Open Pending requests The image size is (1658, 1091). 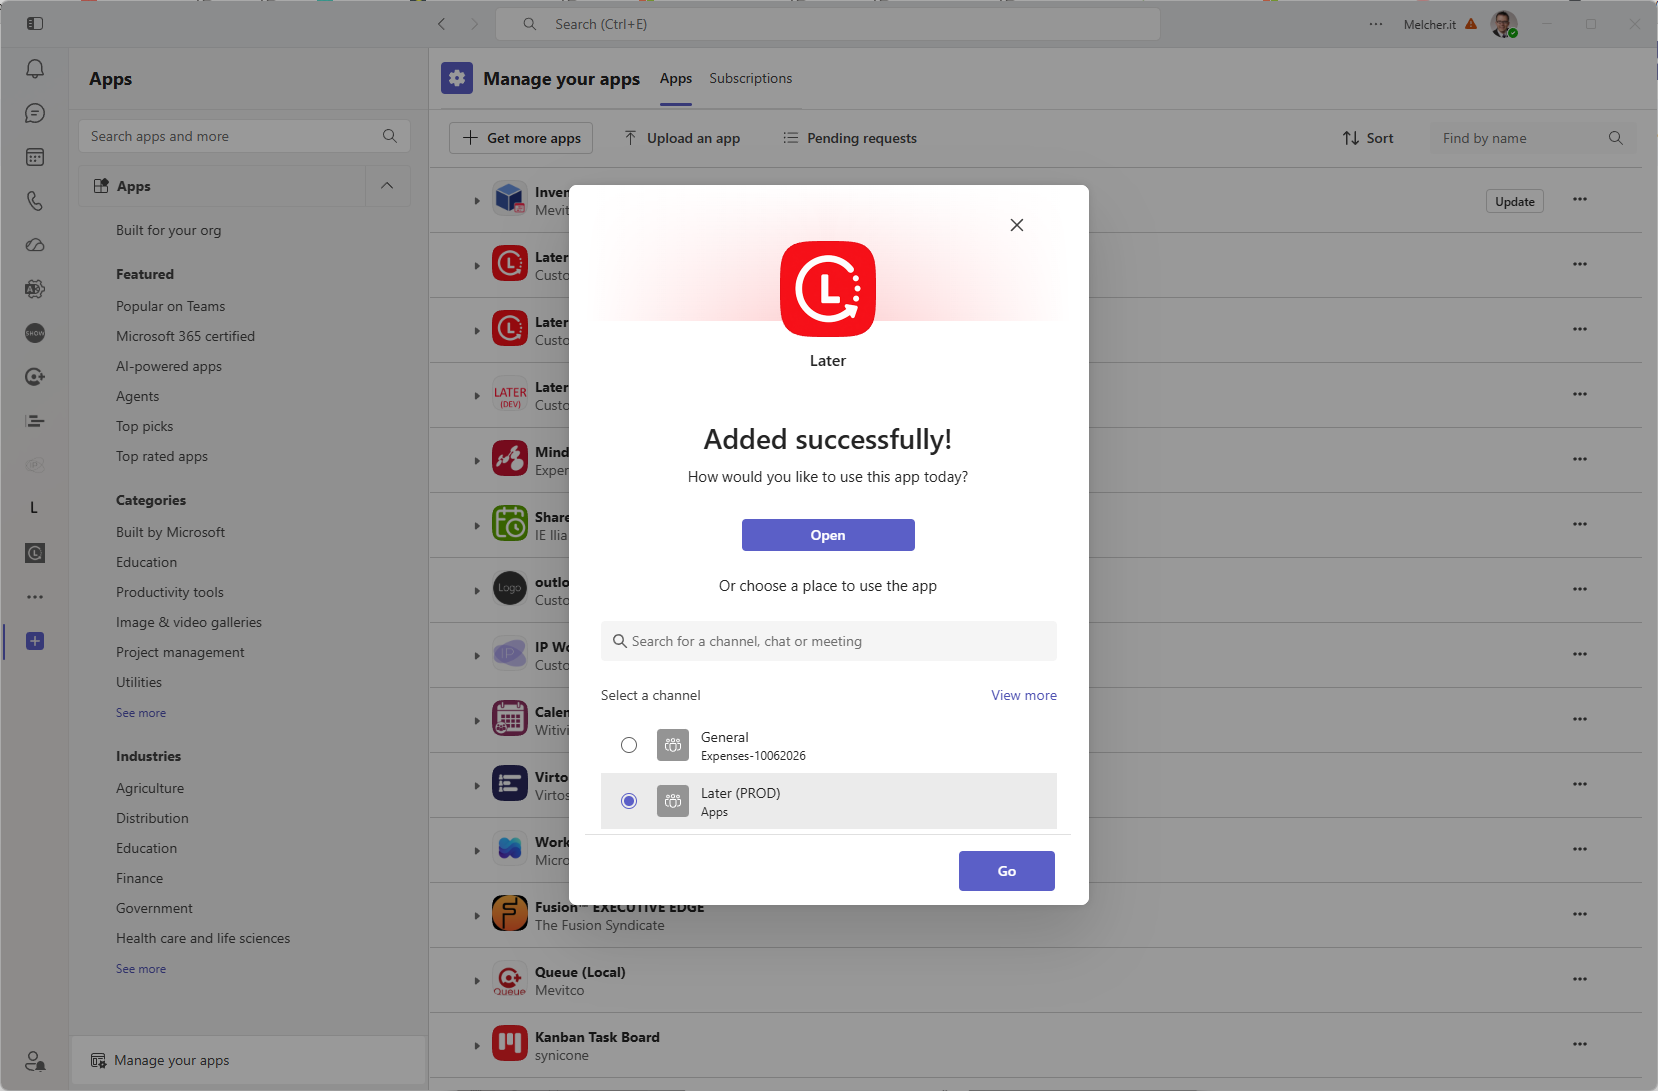click(x=850, y=138)
